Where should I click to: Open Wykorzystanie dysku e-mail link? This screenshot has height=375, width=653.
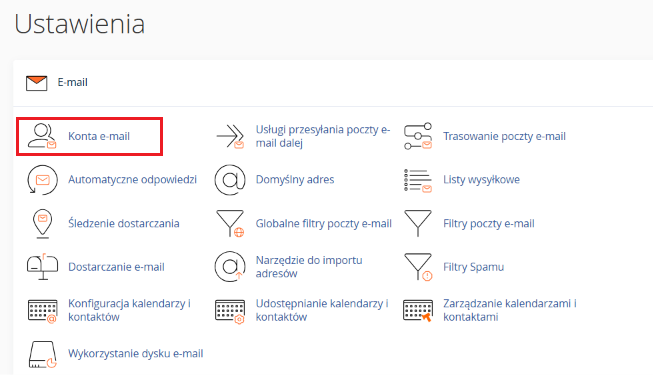136,353
